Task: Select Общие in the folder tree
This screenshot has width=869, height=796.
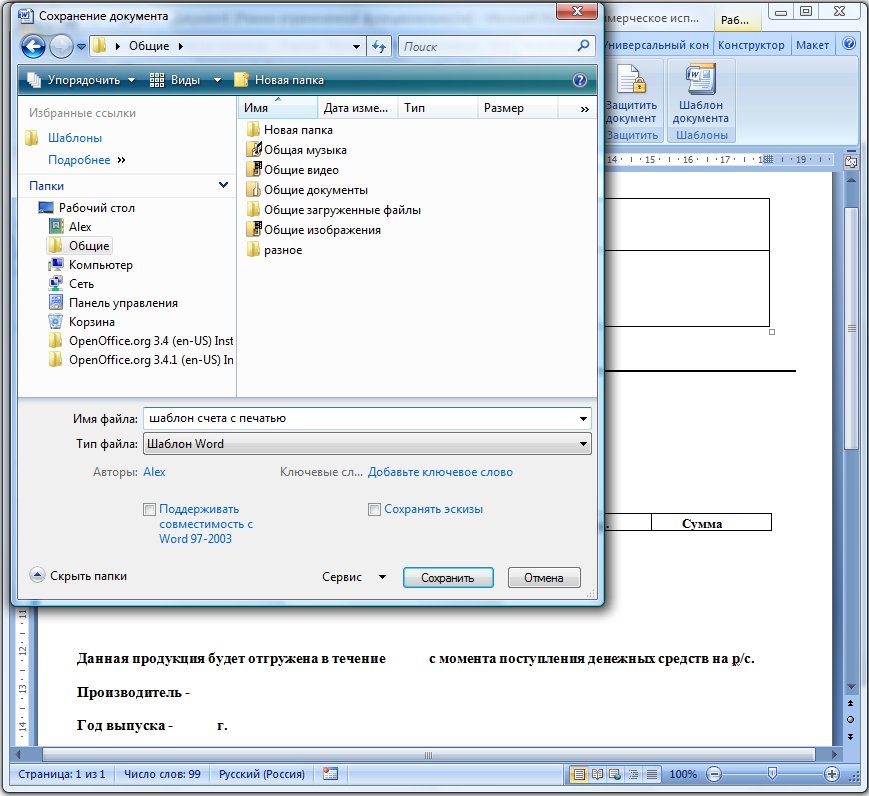Action: click(x=79, y=246)
